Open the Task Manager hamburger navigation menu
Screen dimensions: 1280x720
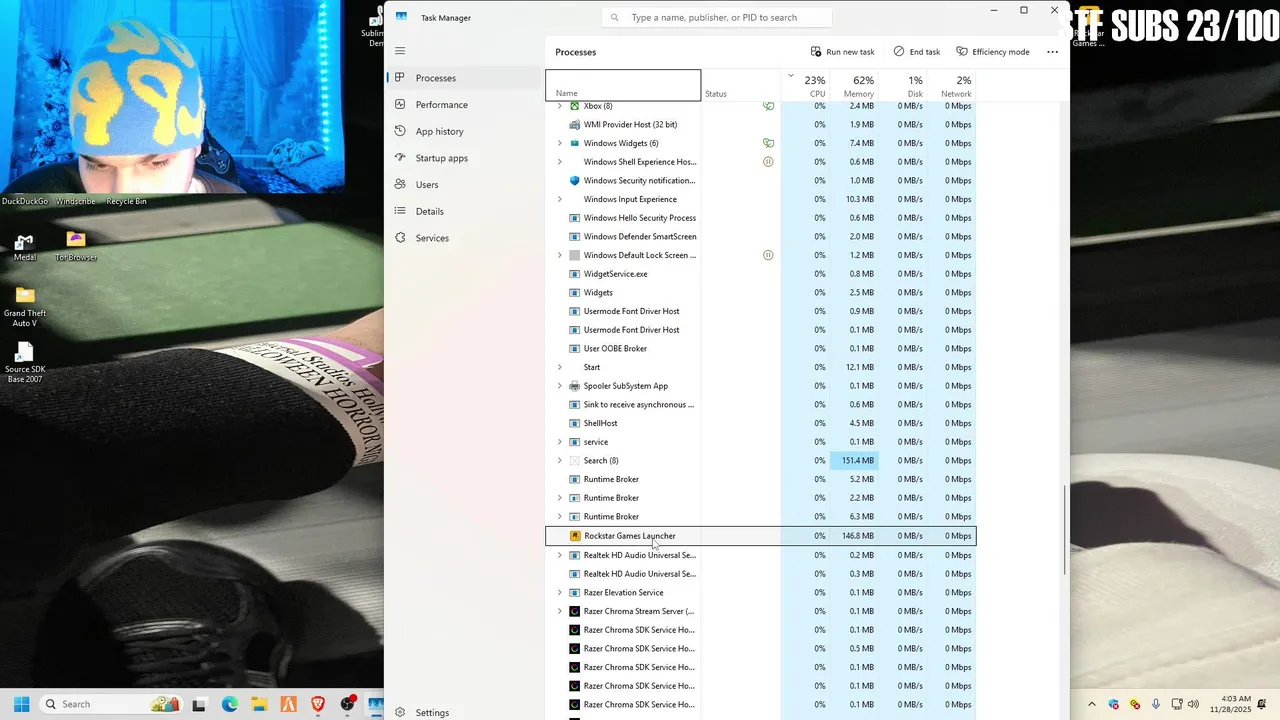(x=400, y=51)
